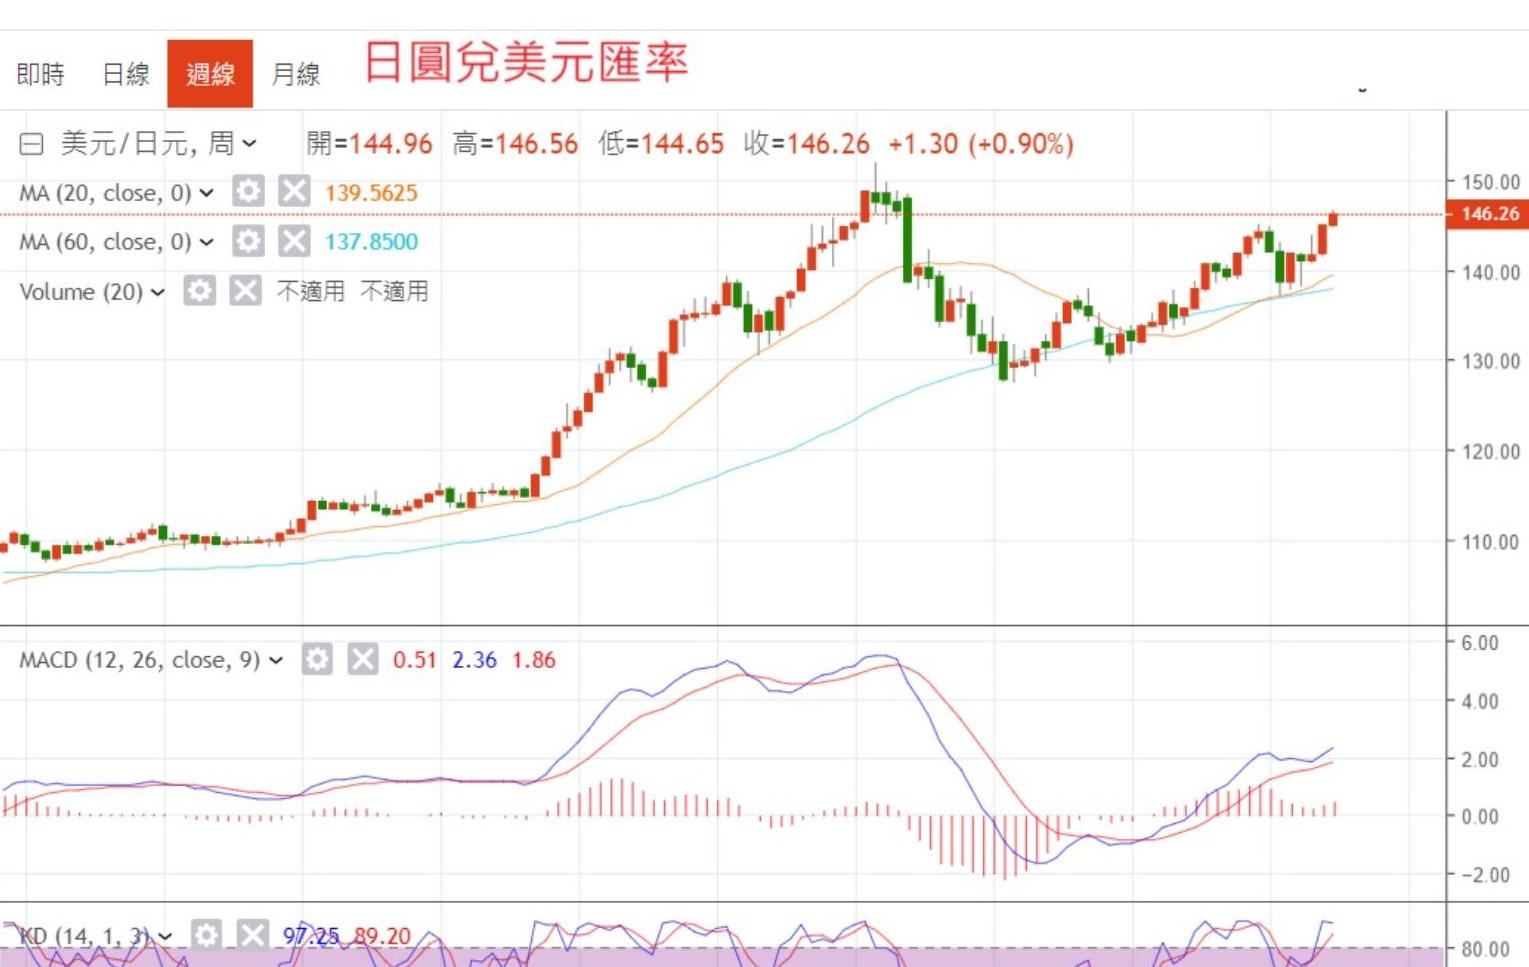This screenshot has width=1529, height=967.
Task: Remove the Volume (20) indicator
Action: coord(245,291)
